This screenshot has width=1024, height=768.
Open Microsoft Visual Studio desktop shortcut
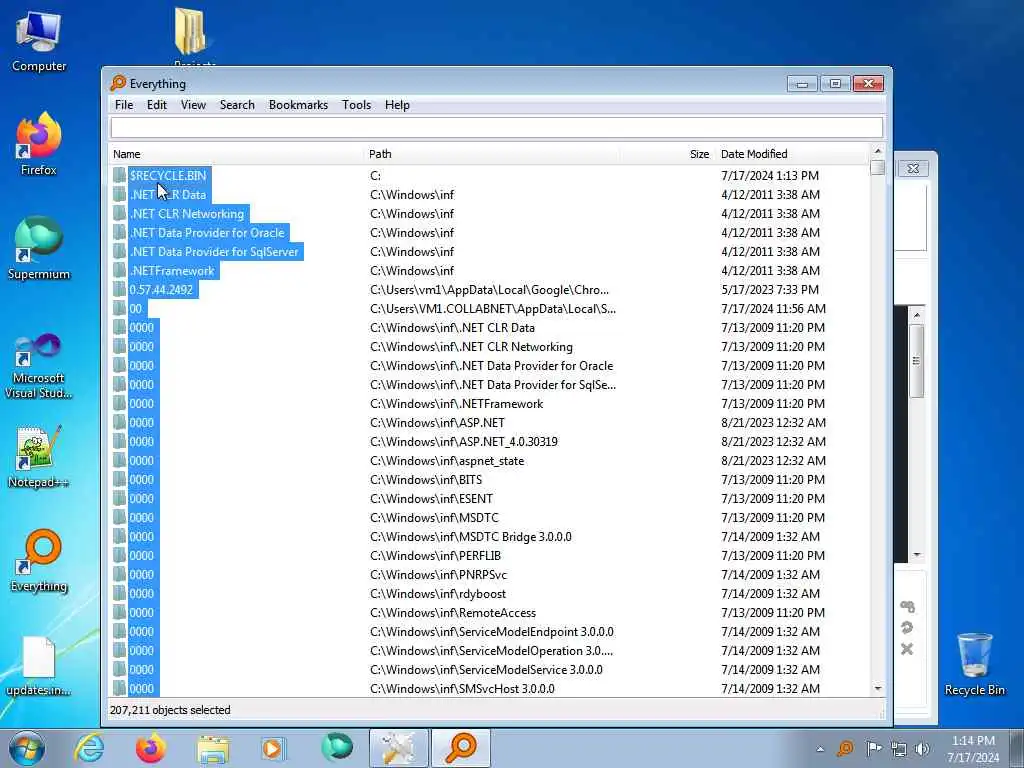39,366
